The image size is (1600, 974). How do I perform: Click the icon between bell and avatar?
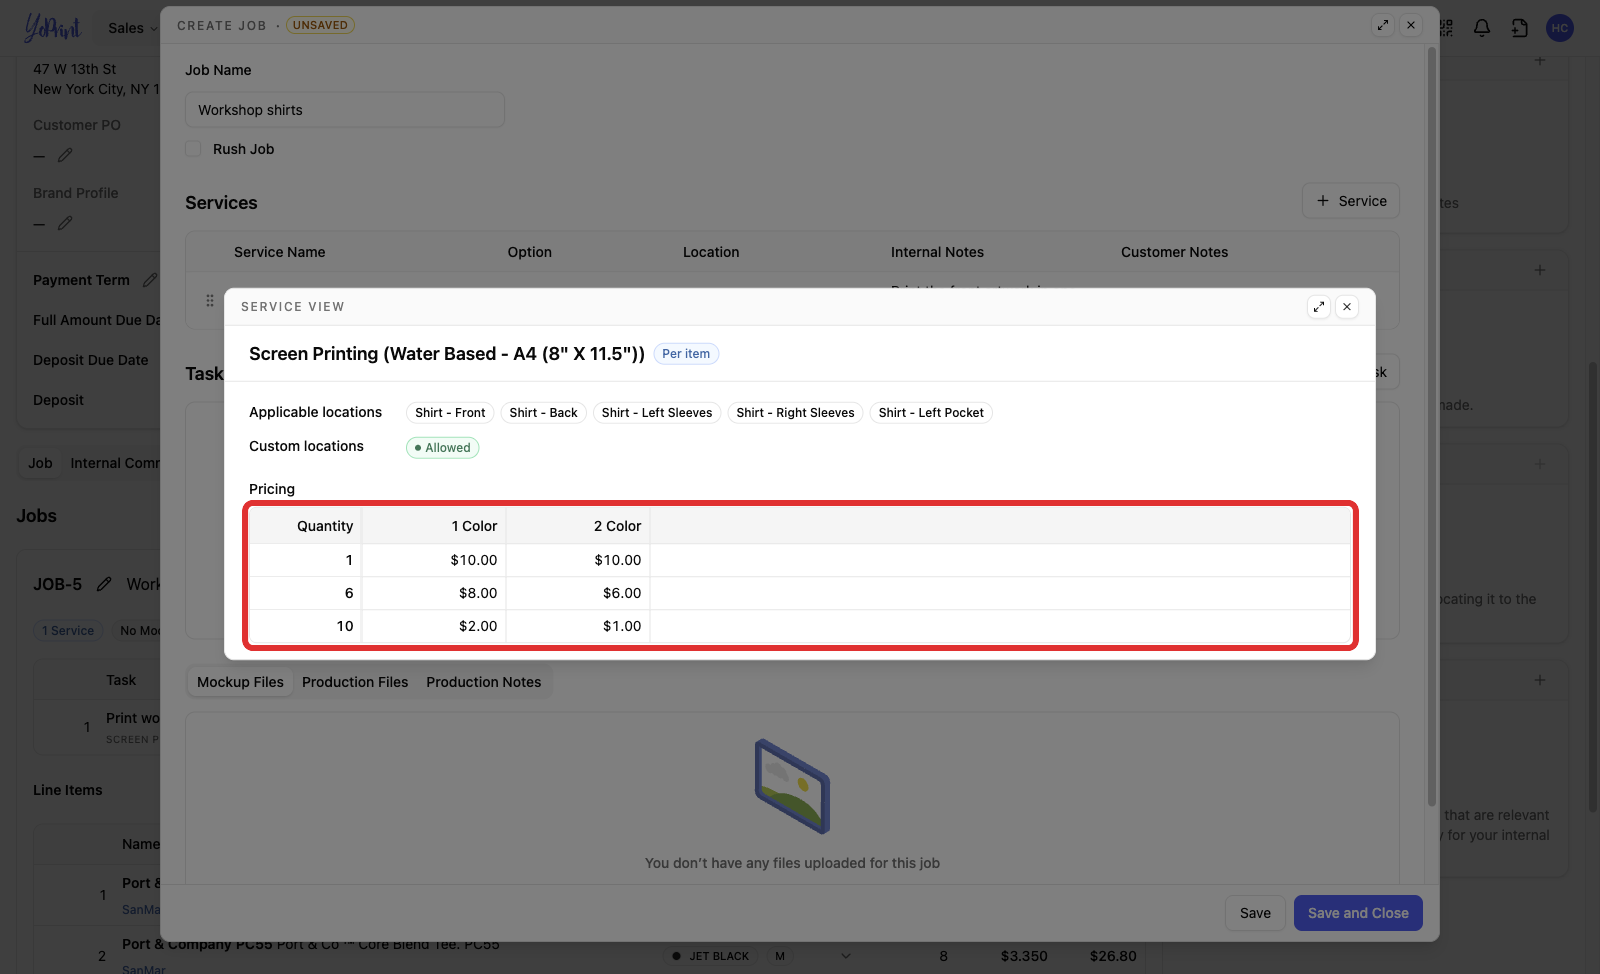(x=1520, y=28)
